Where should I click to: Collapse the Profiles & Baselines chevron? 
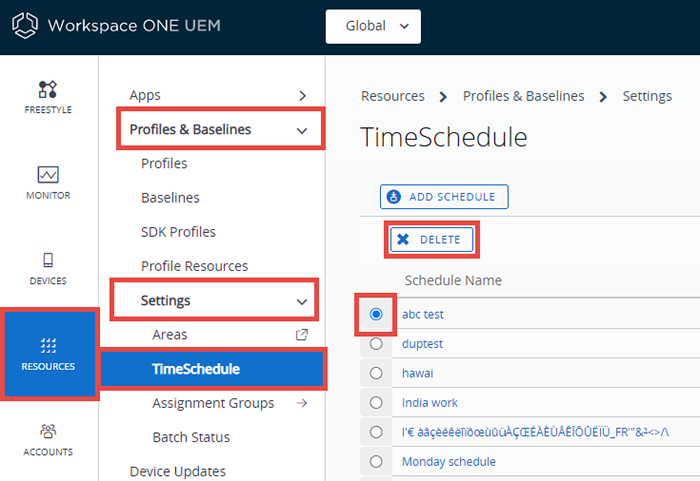point(302,130)
